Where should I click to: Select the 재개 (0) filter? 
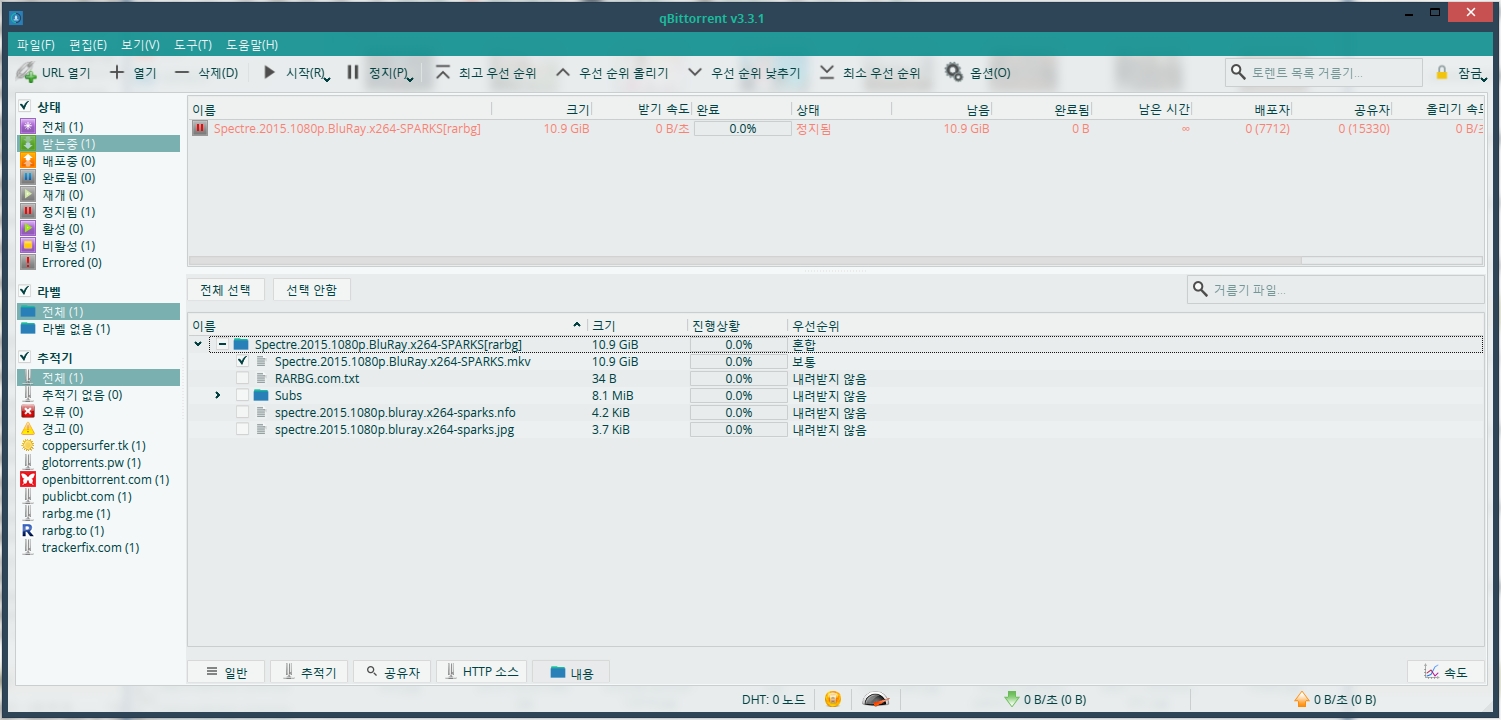(x=98, y=194)
